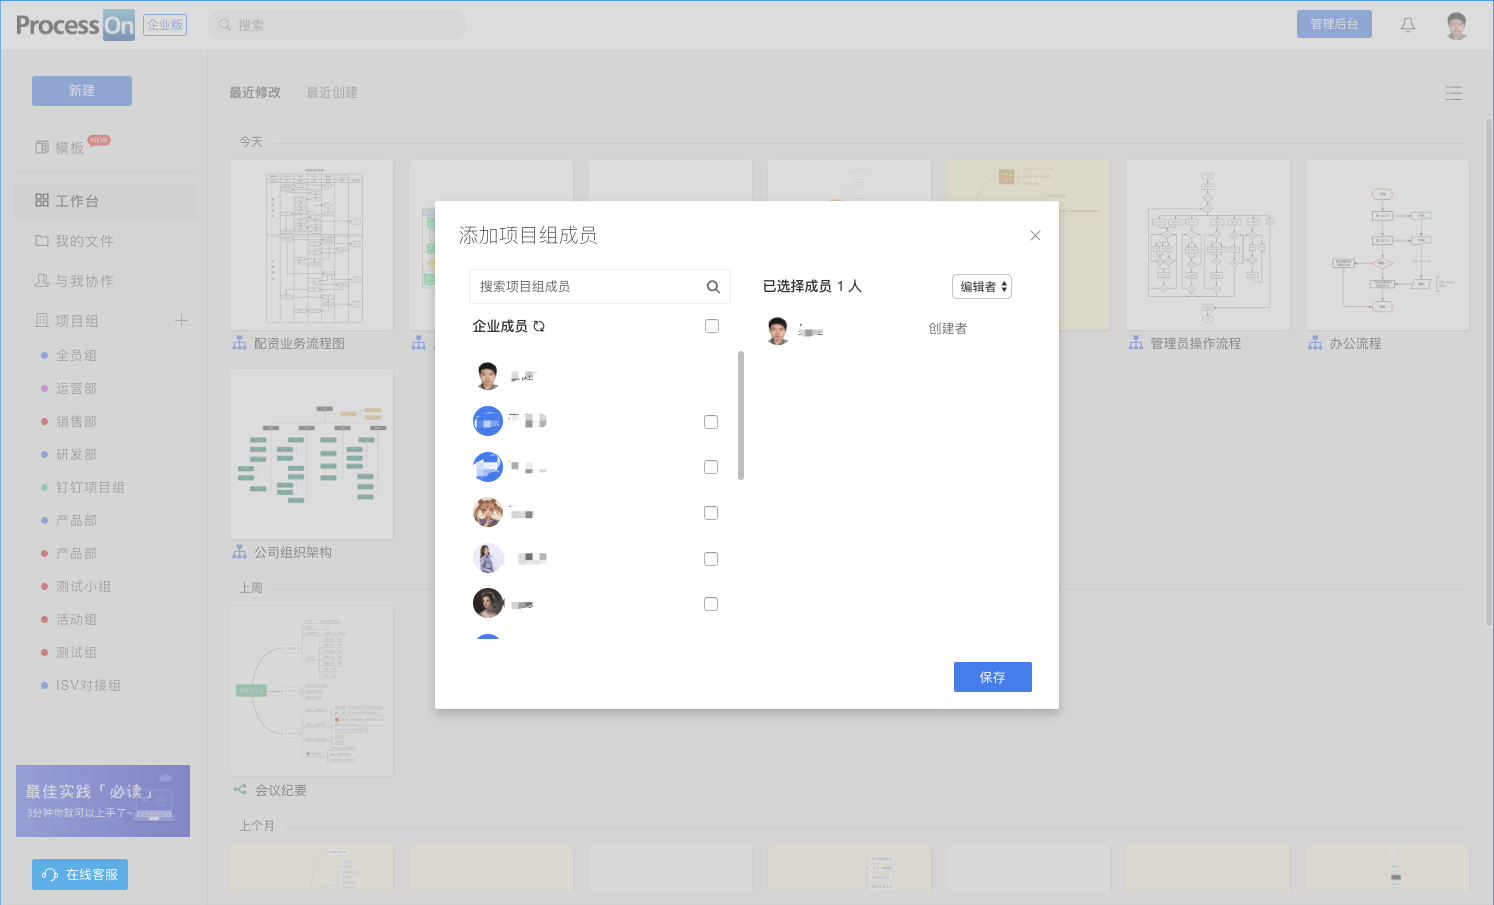This screenshot has height=905, width=1494.
Task: Close the 添加项目组成员 dialog
Action: click(x=1035, y=236)
